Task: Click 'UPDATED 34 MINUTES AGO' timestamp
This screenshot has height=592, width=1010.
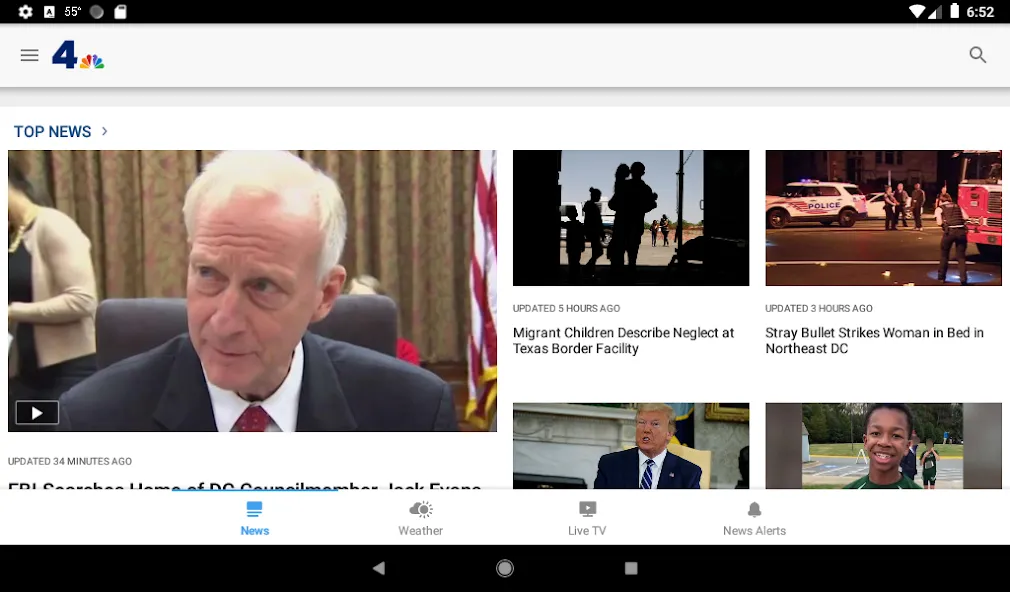Action: click(70, 461)
